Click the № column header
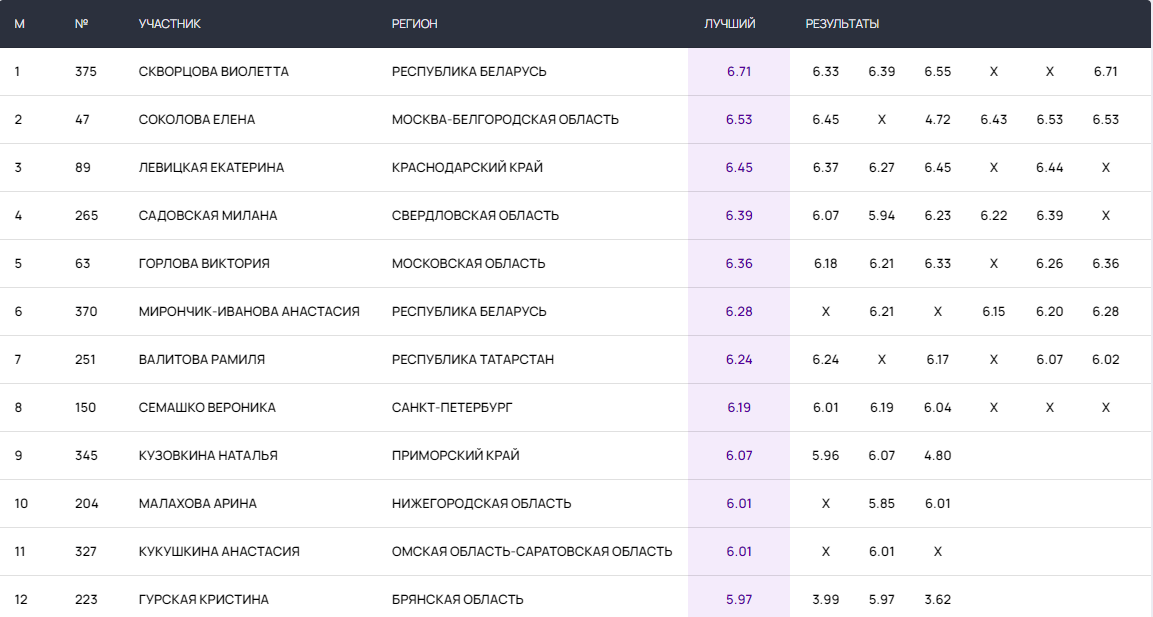 click(x=81, y=24)
